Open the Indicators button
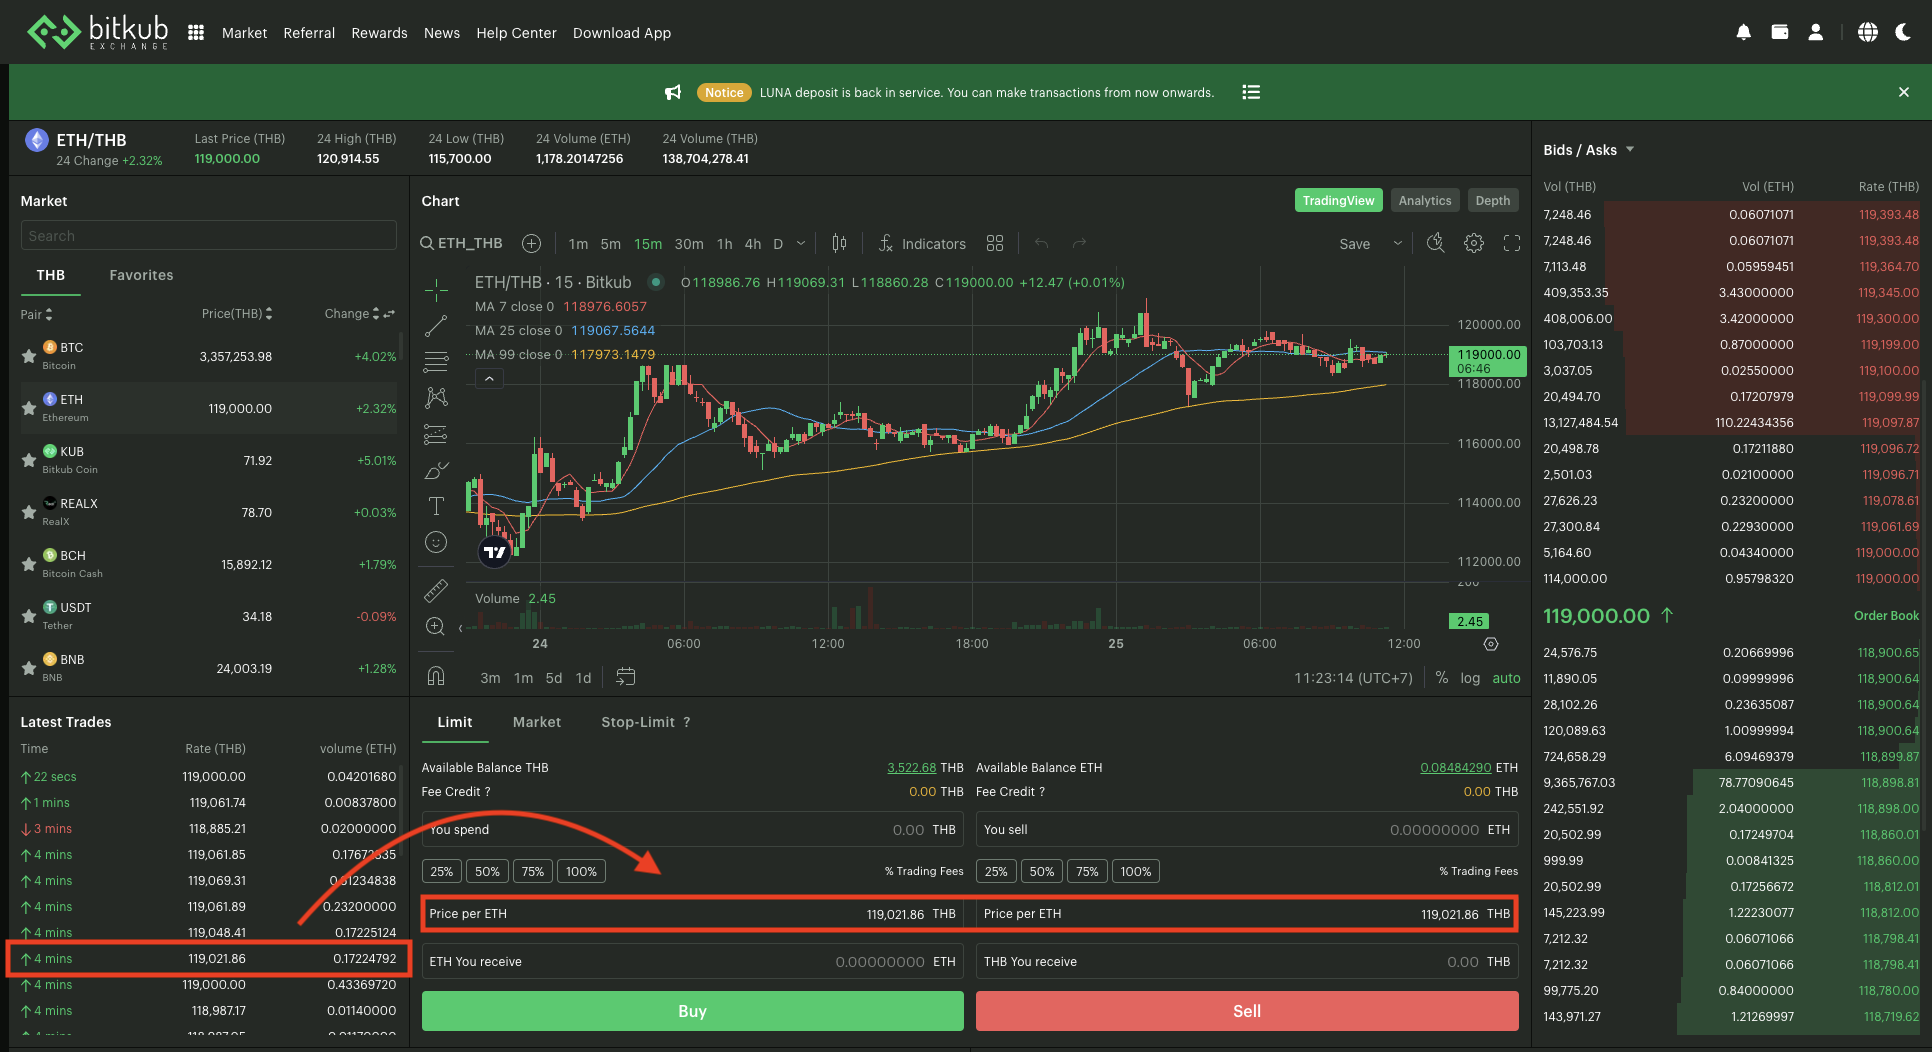1932x1052 pixels. click(x=922, y=243)
